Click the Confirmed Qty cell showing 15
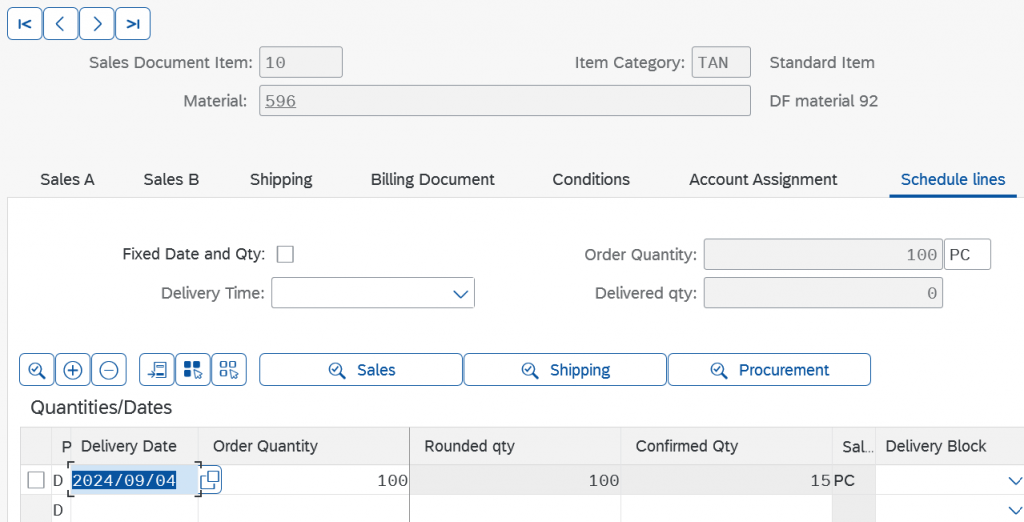This screenshot has width=1024, height=522. (726, 481)
